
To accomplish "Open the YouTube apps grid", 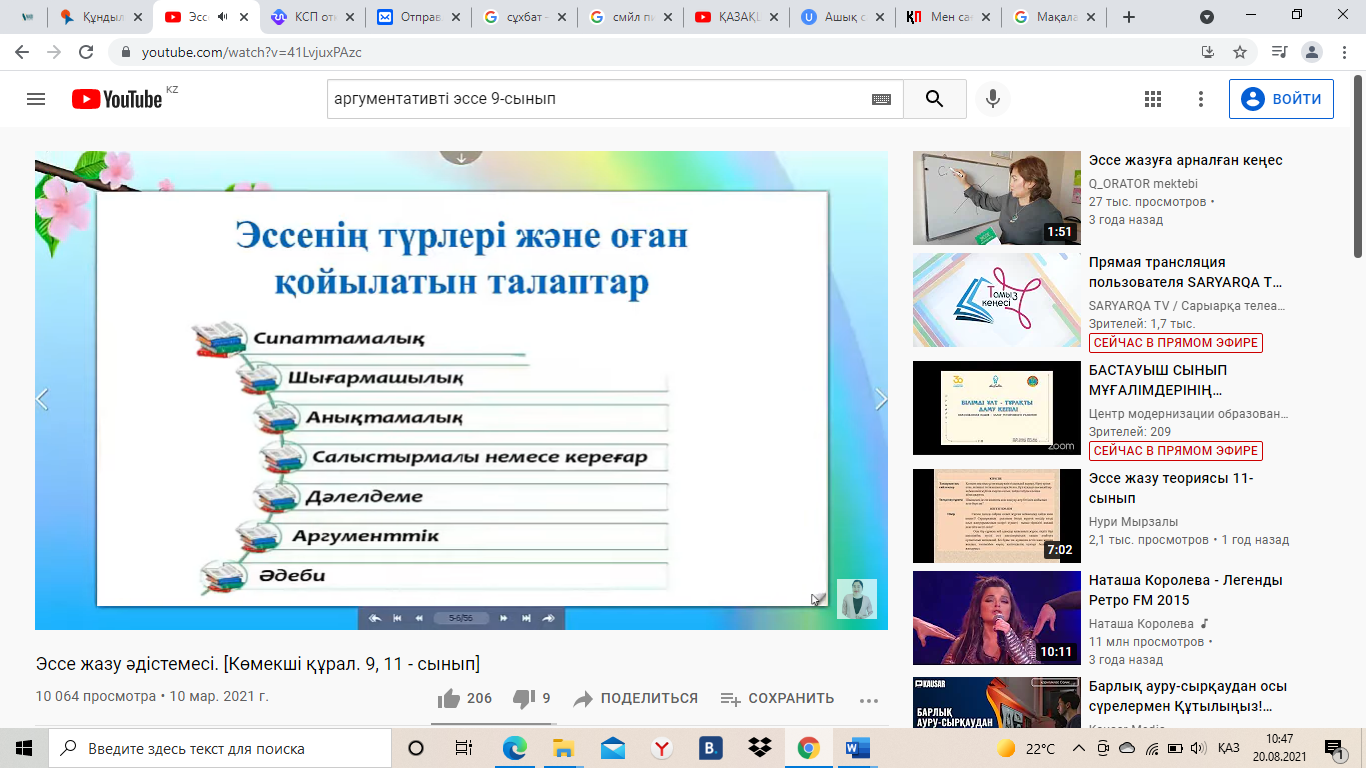I will (x=1152, y=99).
